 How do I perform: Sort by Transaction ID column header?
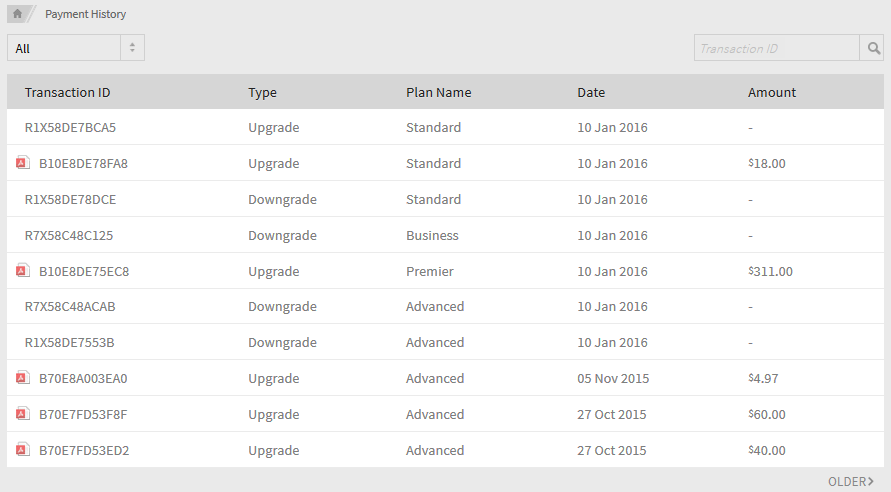67,92
